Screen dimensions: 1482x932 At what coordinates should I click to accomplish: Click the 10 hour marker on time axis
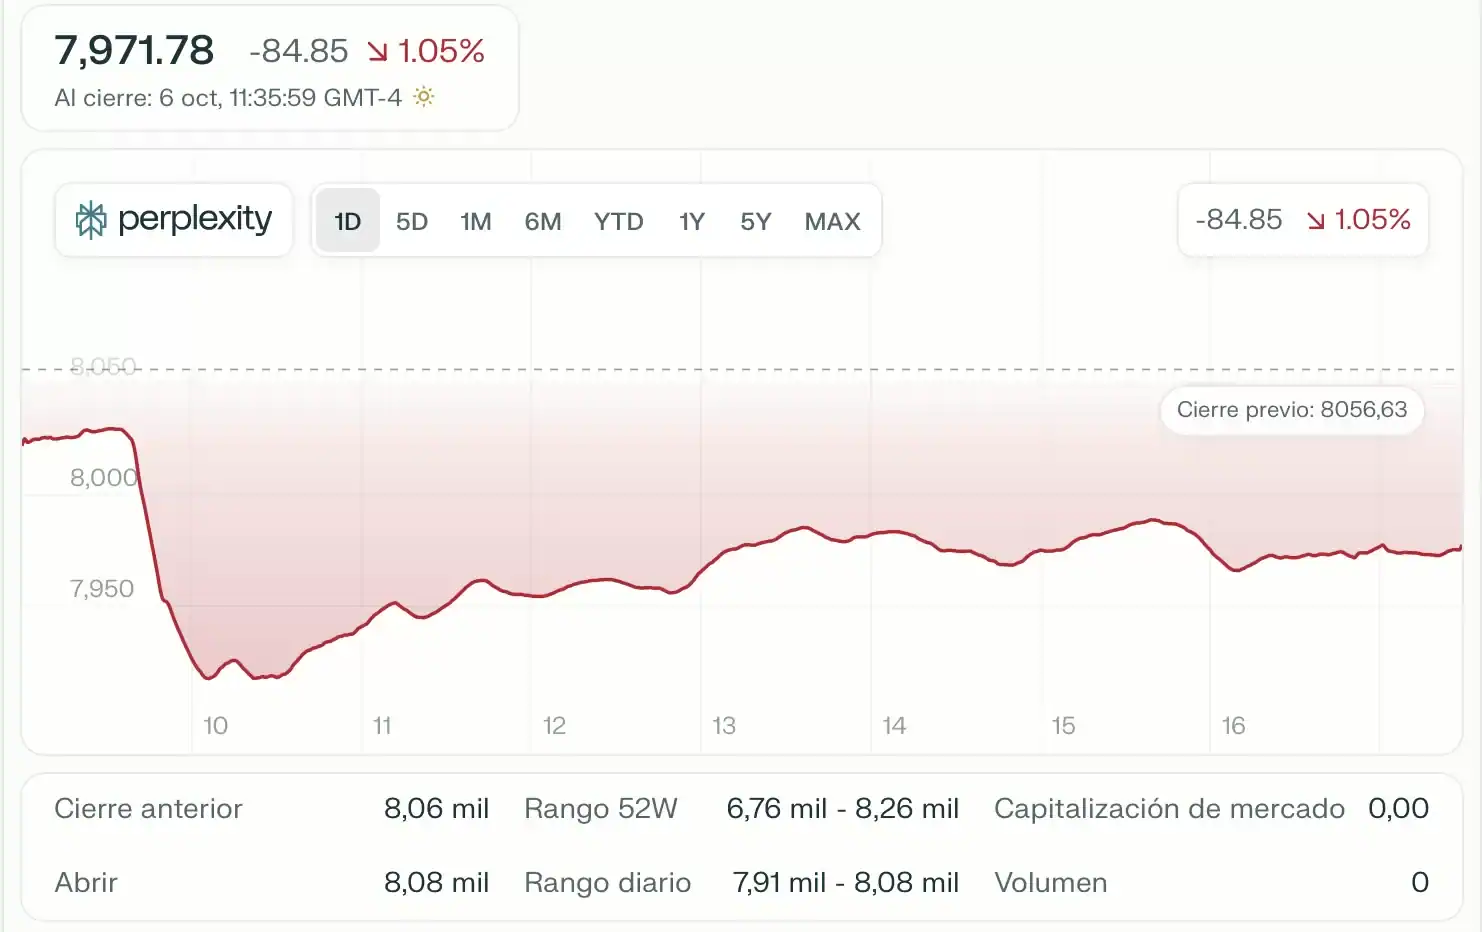(x=215, y=726)
